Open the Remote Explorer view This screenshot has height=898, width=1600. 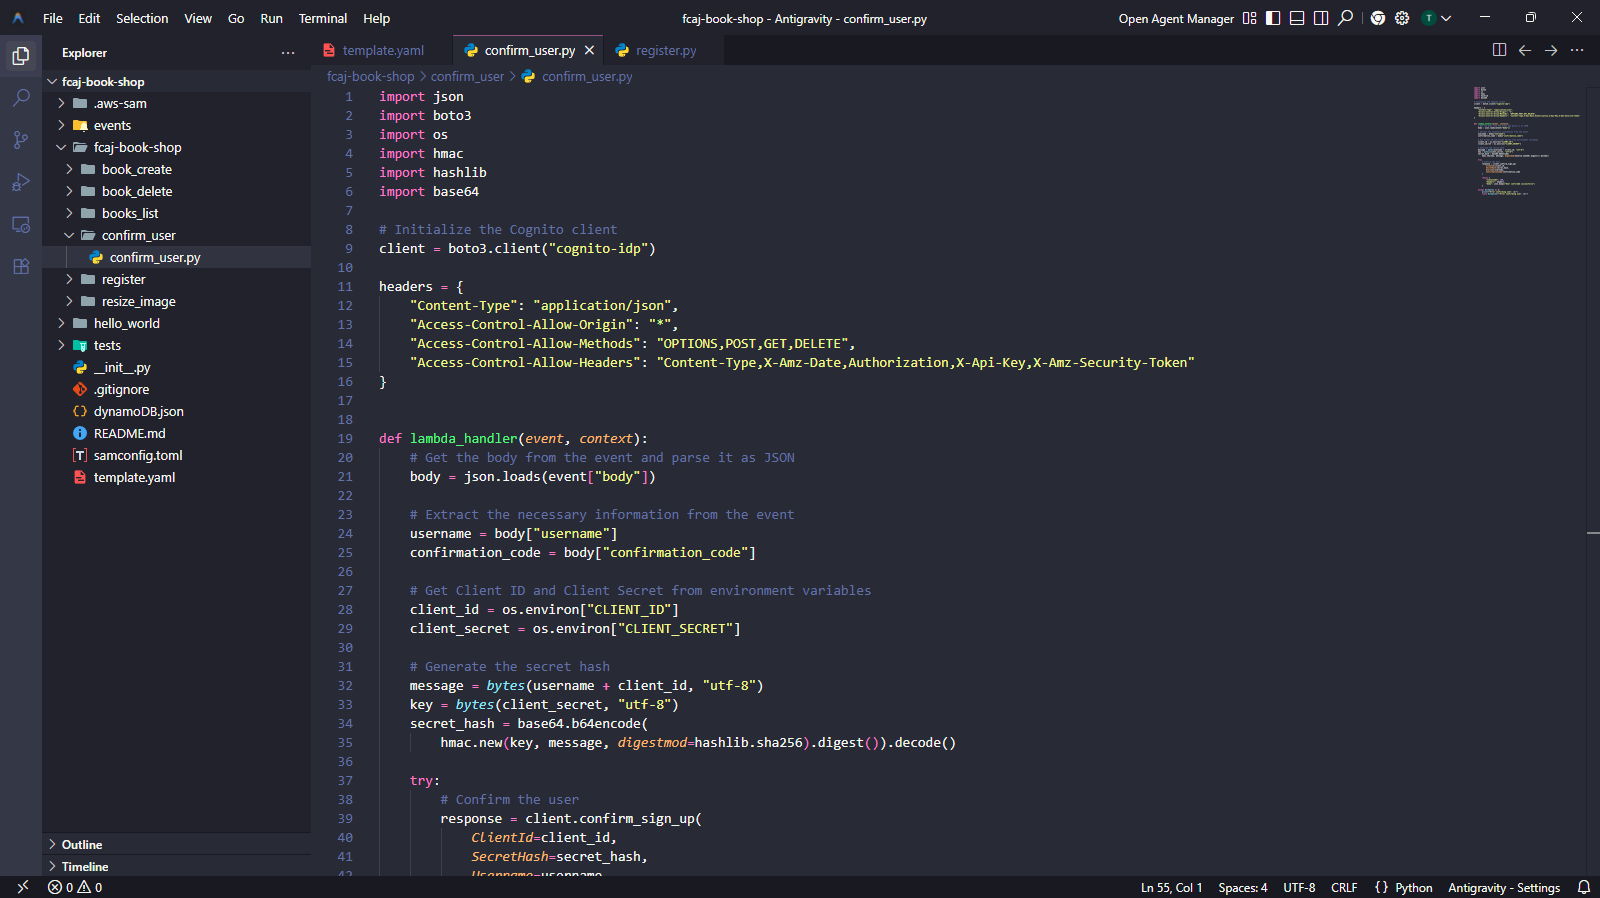pos(21,224)
